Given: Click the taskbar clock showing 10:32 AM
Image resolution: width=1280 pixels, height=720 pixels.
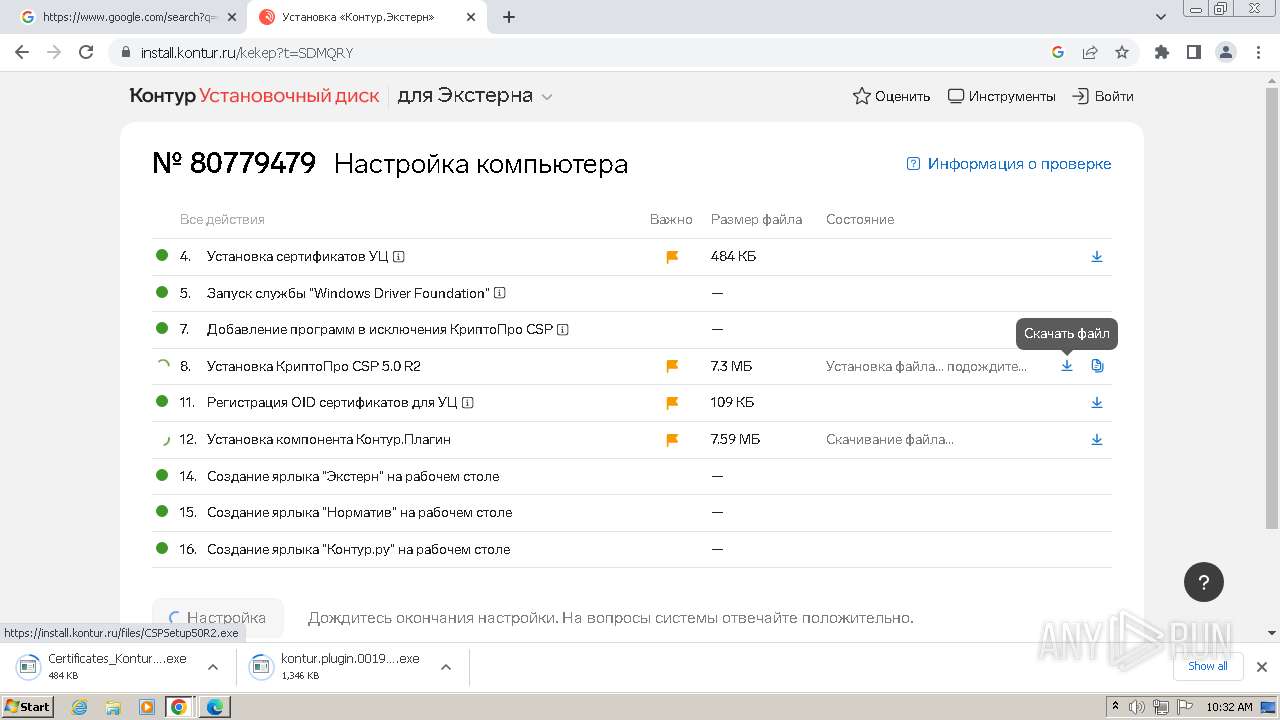Looking at the screenshot, I should pos(1229,707).
